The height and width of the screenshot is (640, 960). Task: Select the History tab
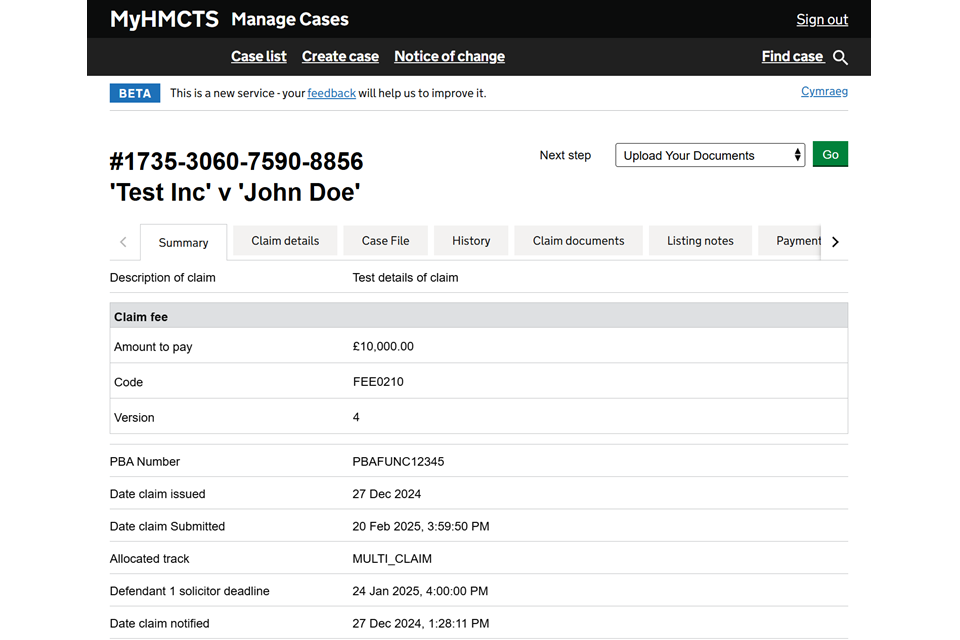pyautogui.click(x=471, y=241)
